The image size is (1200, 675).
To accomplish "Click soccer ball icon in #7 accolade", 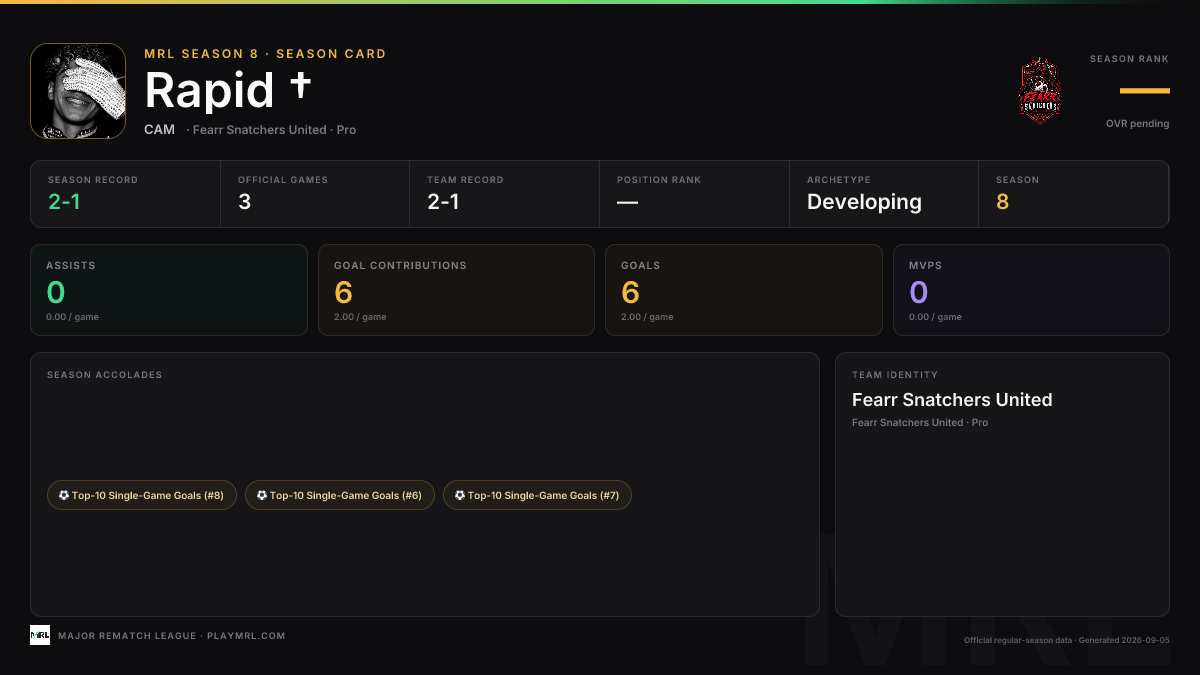I will 460,495.
